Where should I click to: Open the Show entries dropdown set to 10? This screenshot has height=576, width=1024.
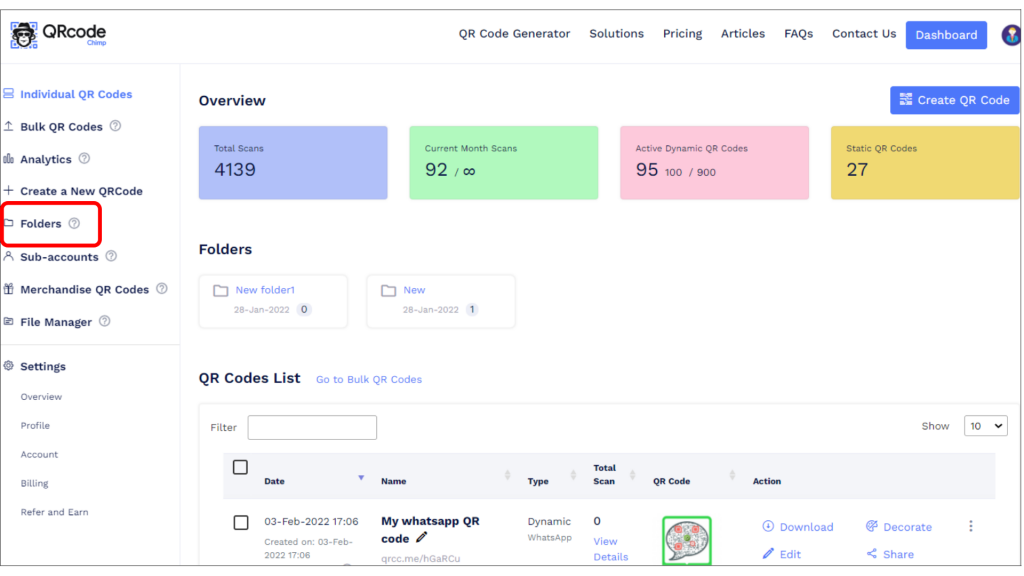[985, 426]
